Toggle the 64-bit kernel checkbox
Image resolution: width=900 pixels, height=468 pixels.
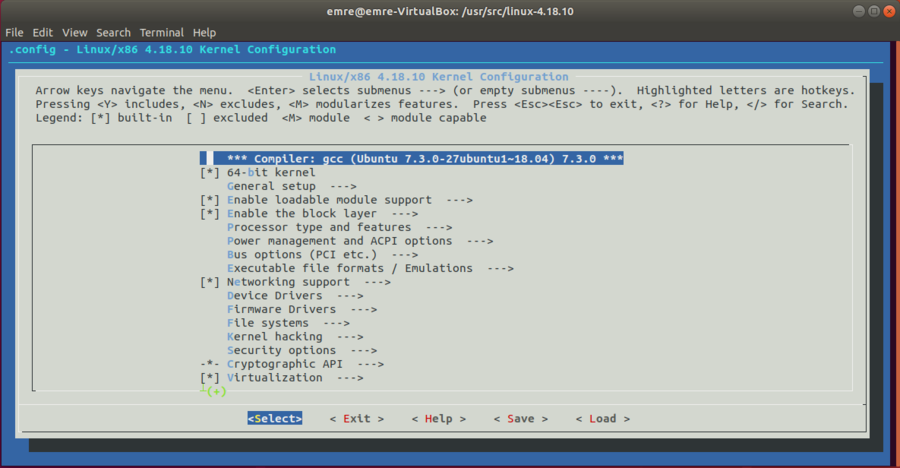pyautogui.click(x=210, y=173)
